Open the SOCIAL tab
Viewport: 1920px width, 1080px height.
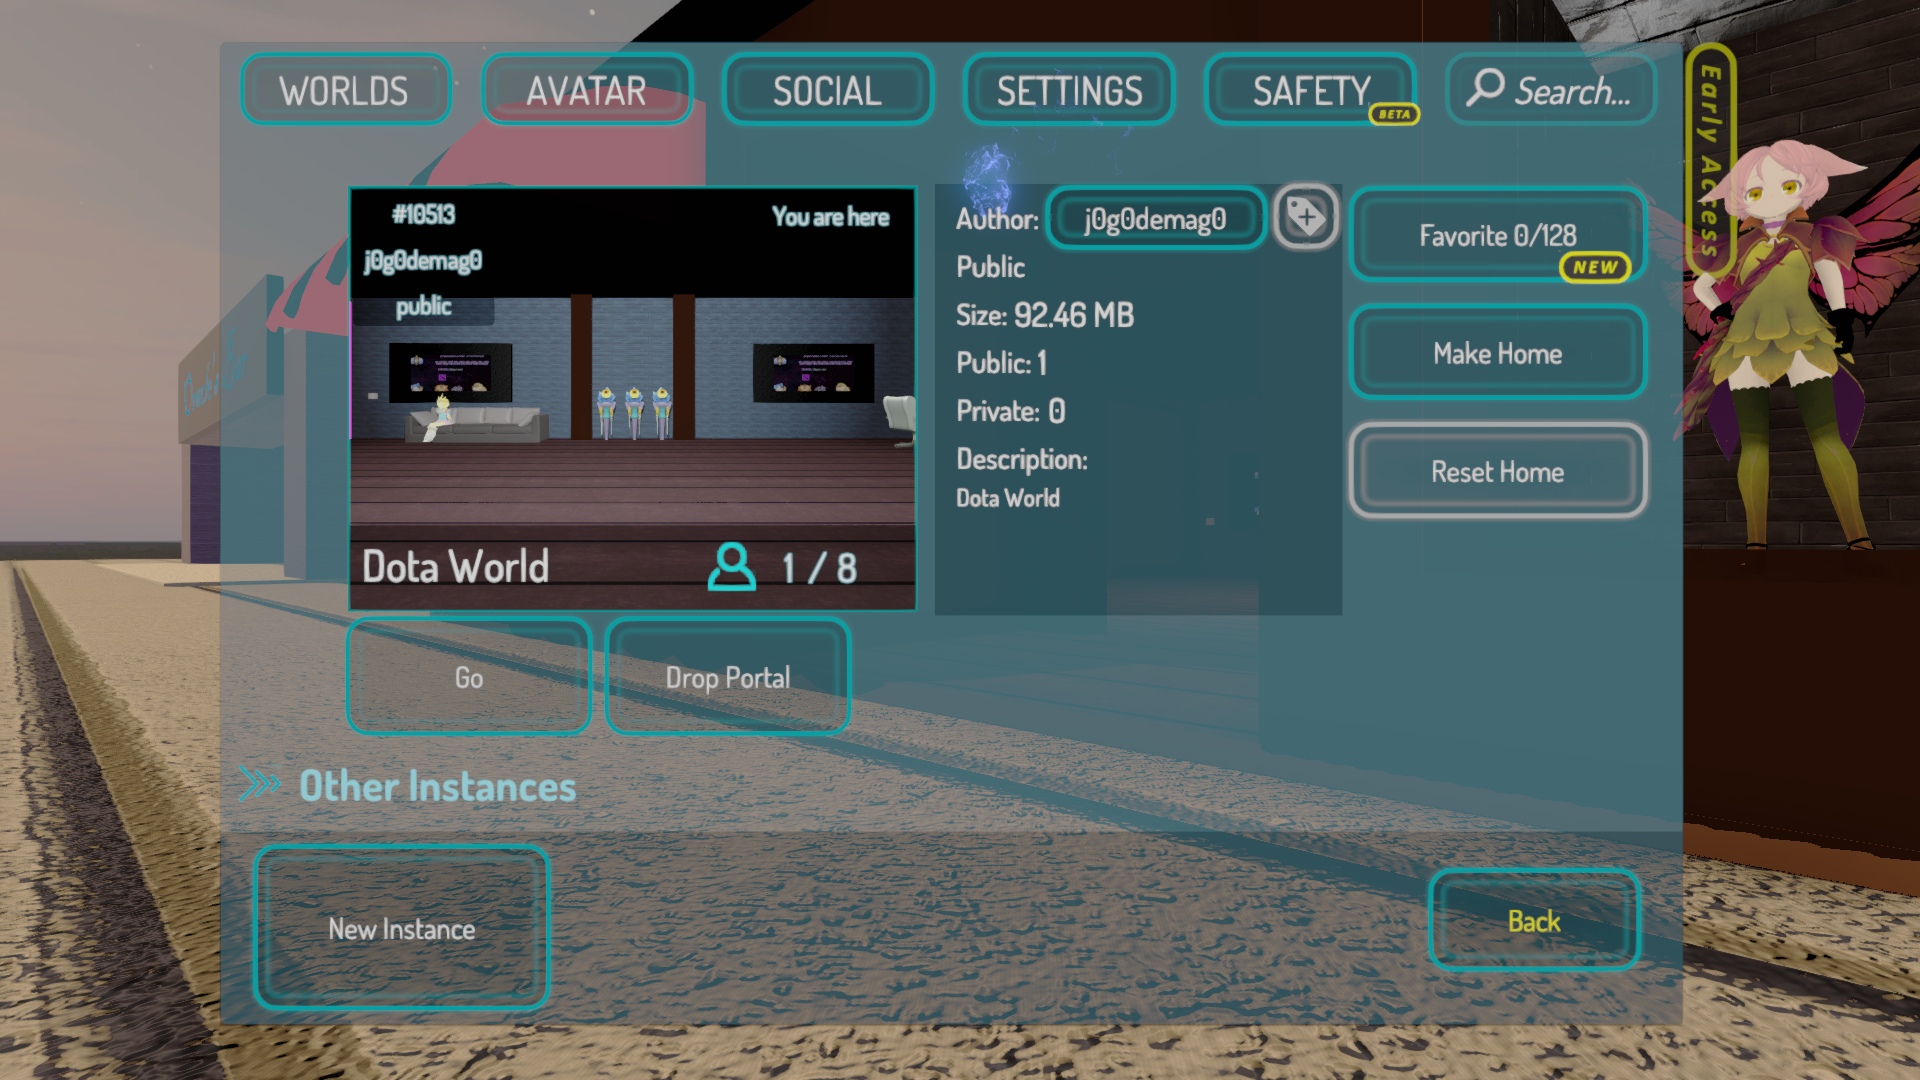pyautogui.click(x=827, y=90)
